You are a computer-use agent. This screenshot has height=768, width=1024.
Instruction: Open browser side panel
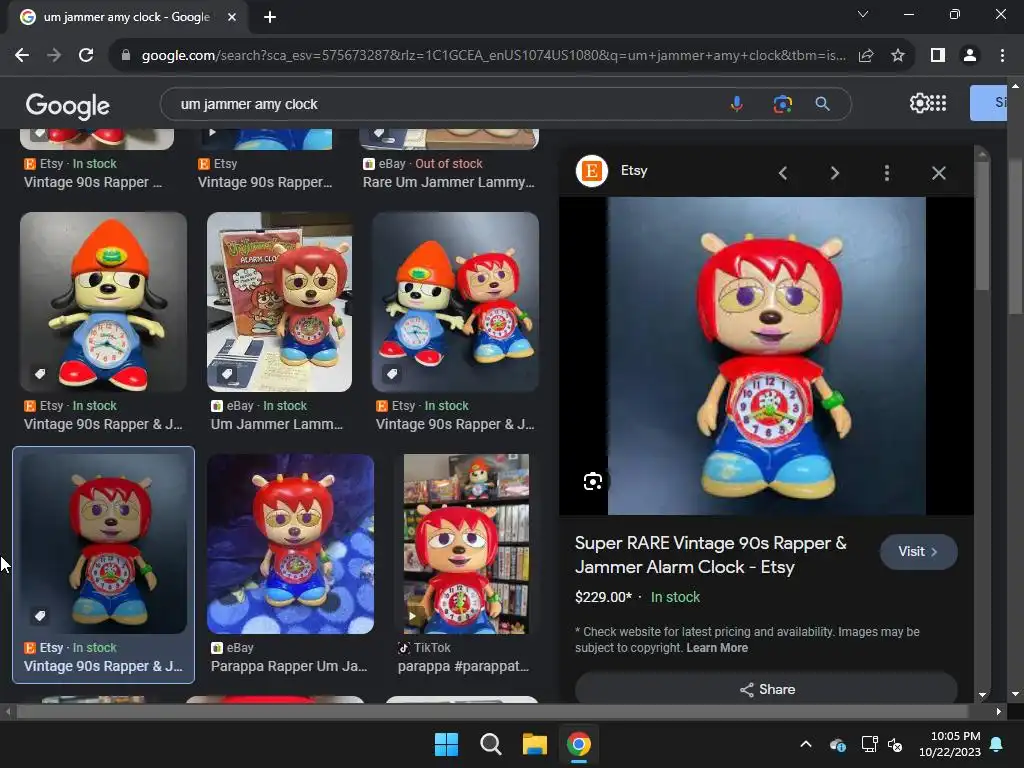pyautogui.click(x=938, y=56)
